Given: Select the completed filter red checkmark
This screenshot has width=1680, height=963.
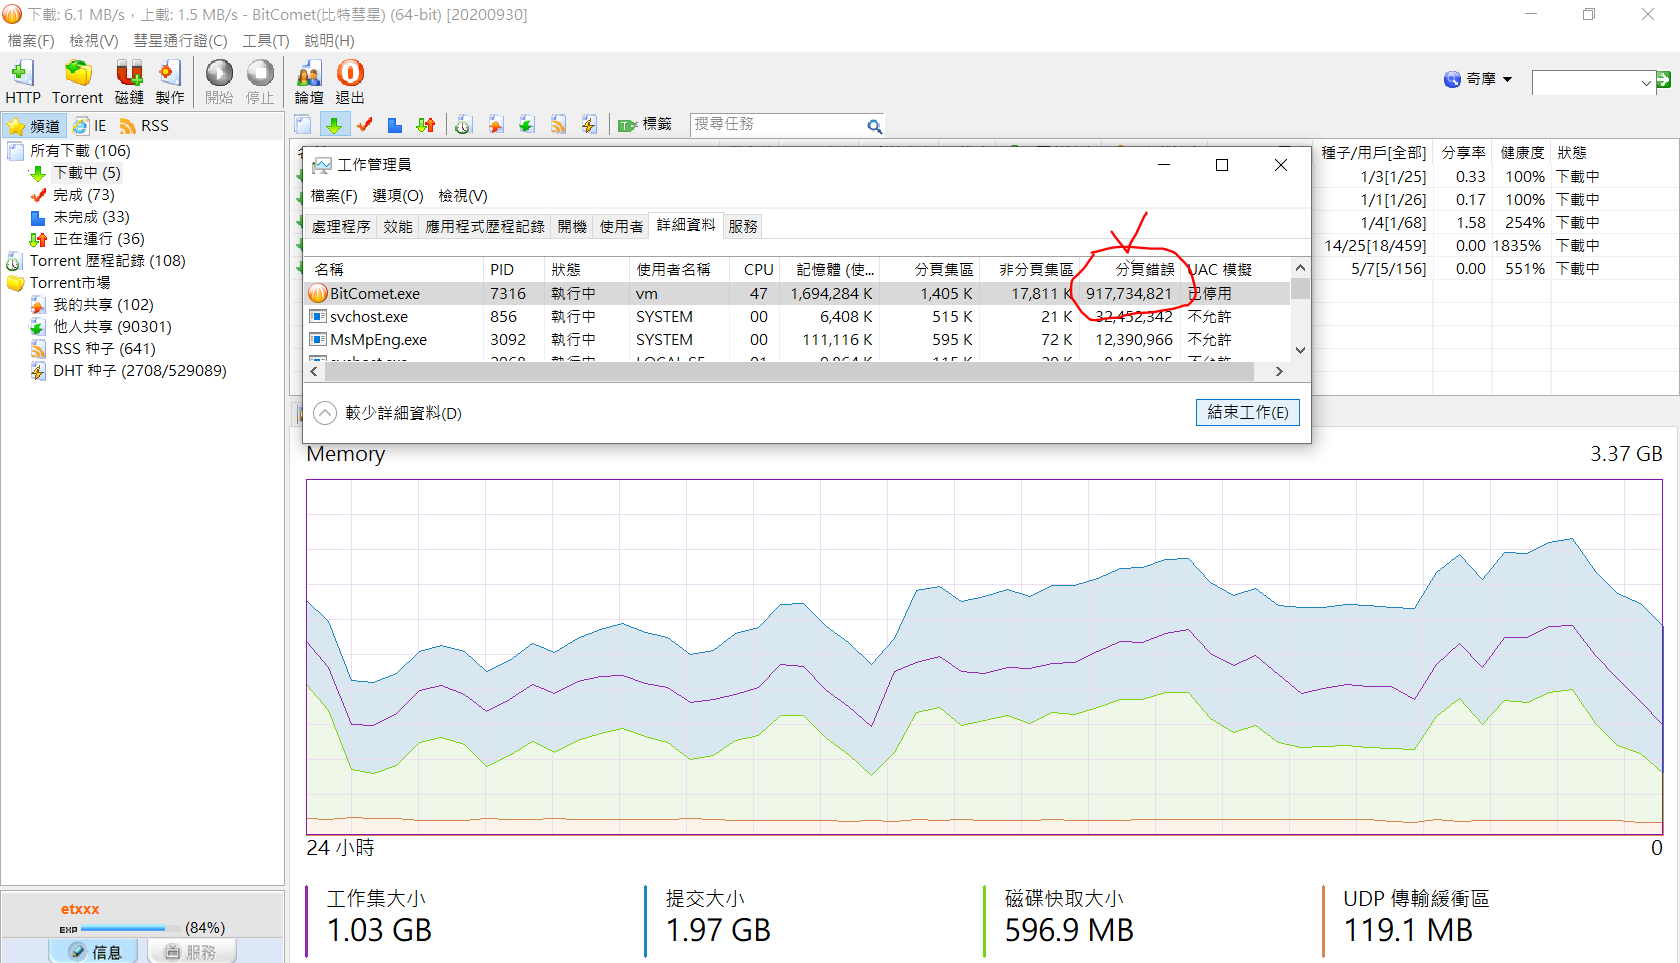Looking at the screenshot, I should [364, 125].
